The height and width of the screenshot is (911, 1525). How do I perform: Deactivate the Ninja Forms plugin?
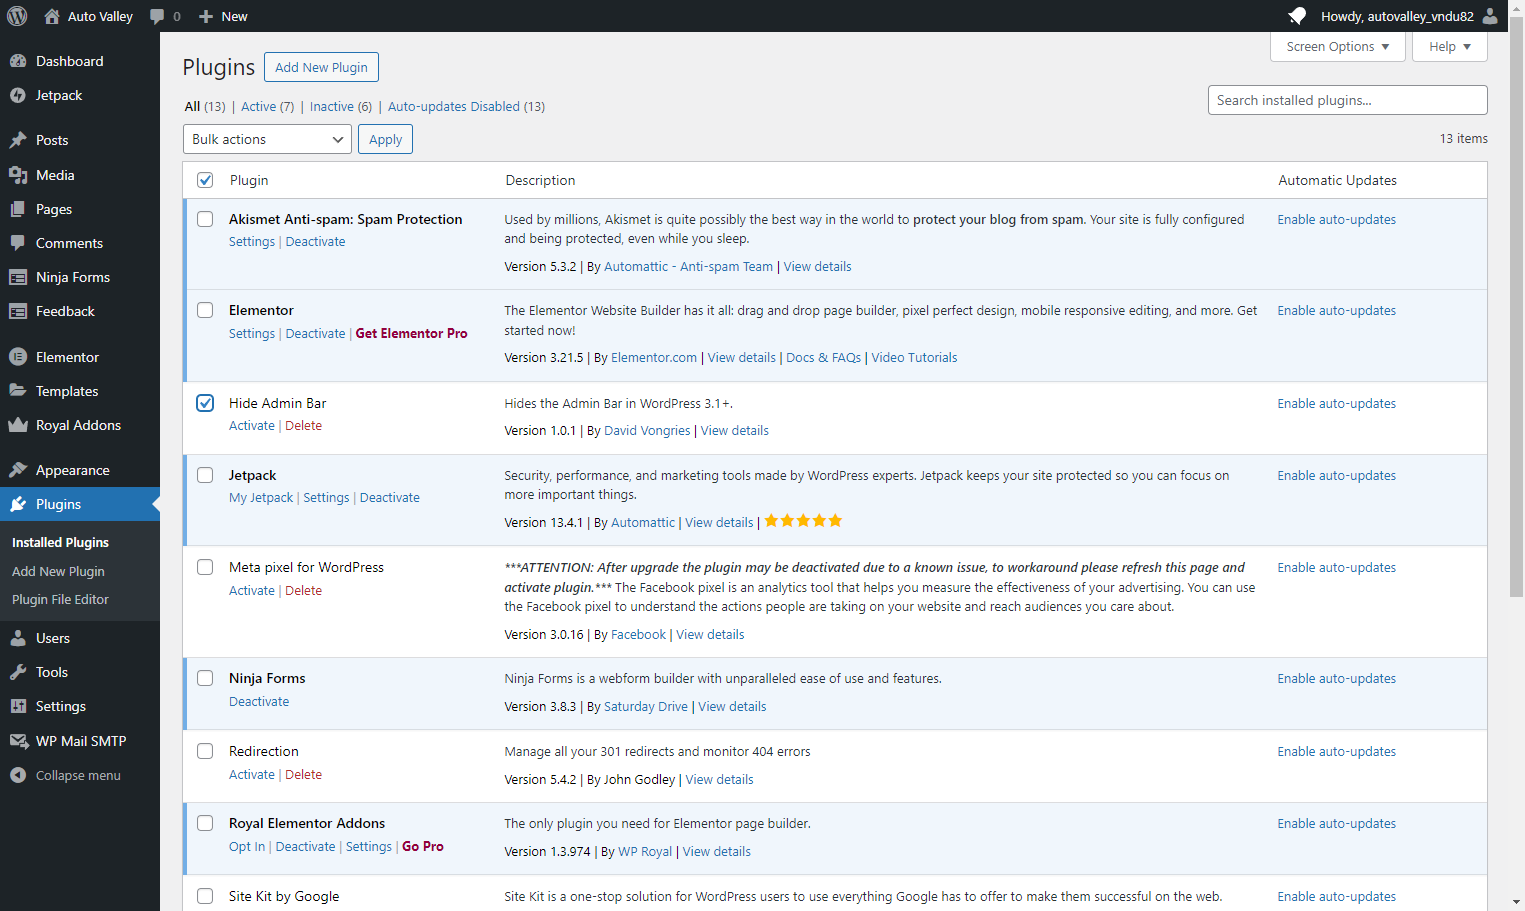coord(259,701)
